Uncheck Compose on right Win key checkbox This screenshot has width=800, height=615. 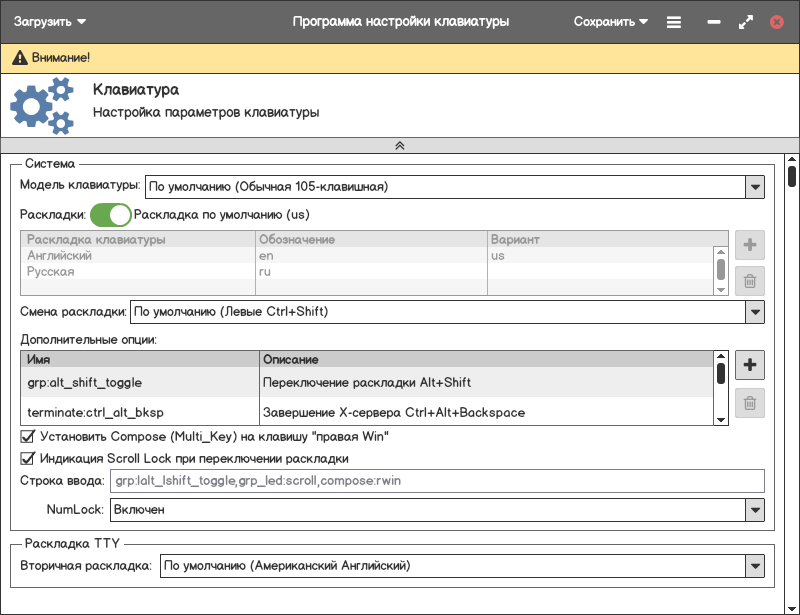point(28,437)
